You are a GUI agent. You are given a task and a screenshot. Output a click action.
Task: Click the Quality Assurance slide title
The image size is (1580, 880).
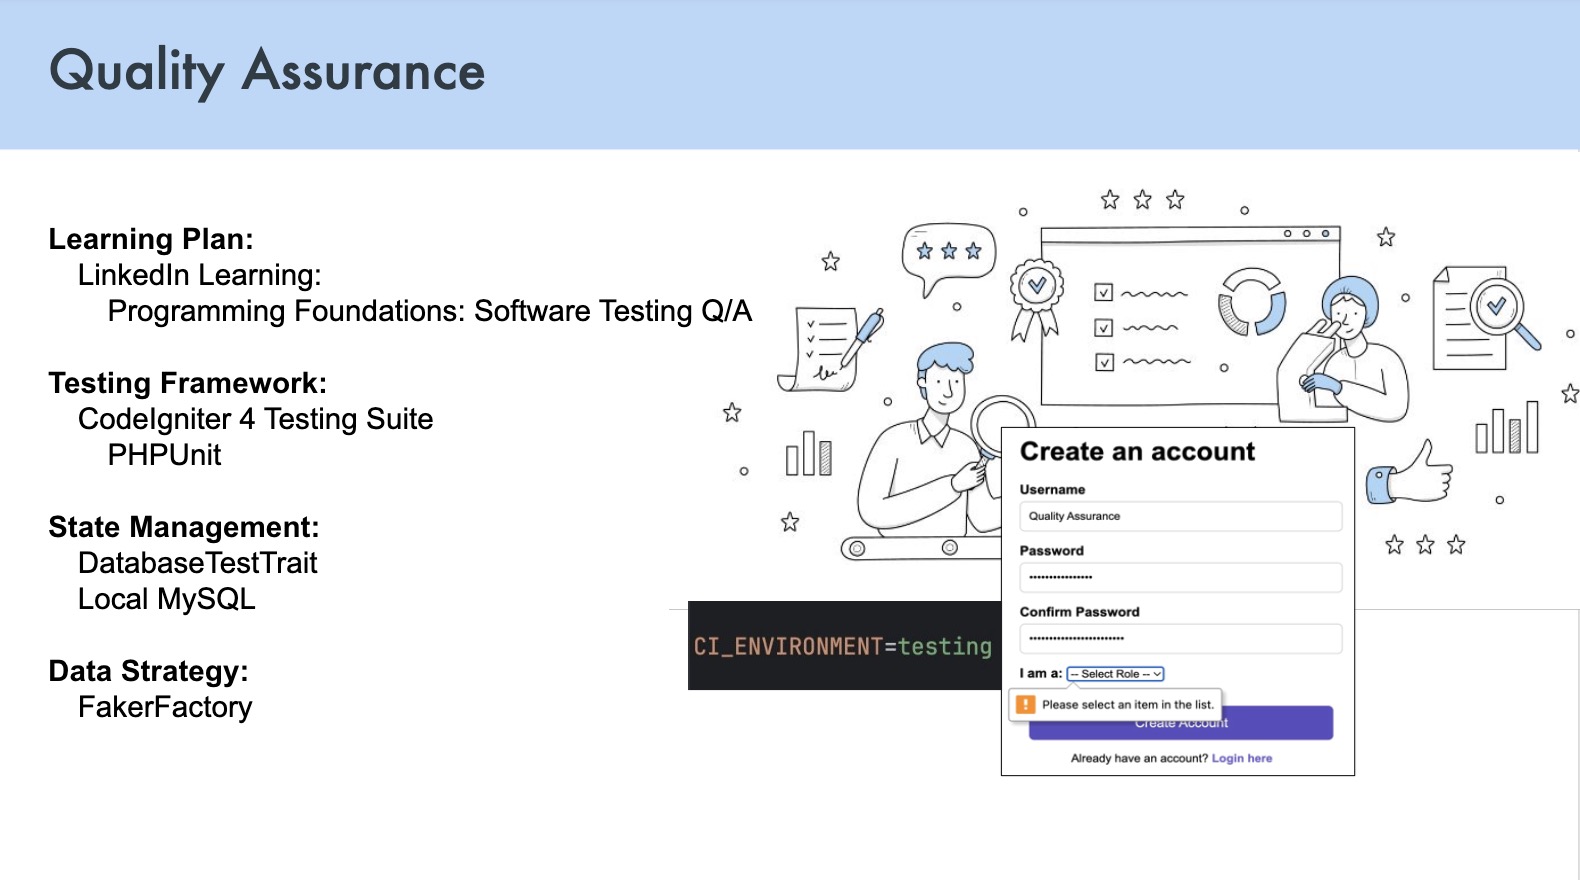(x=267, y=72)
